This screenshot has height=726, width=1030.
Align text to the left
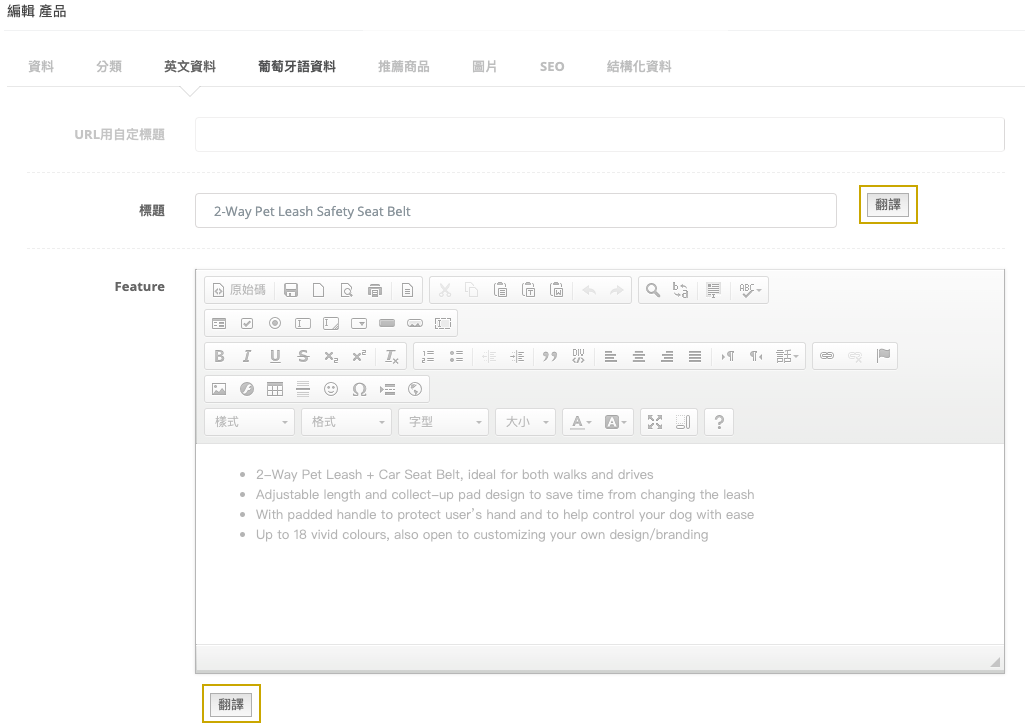click(x=611, y=356)
